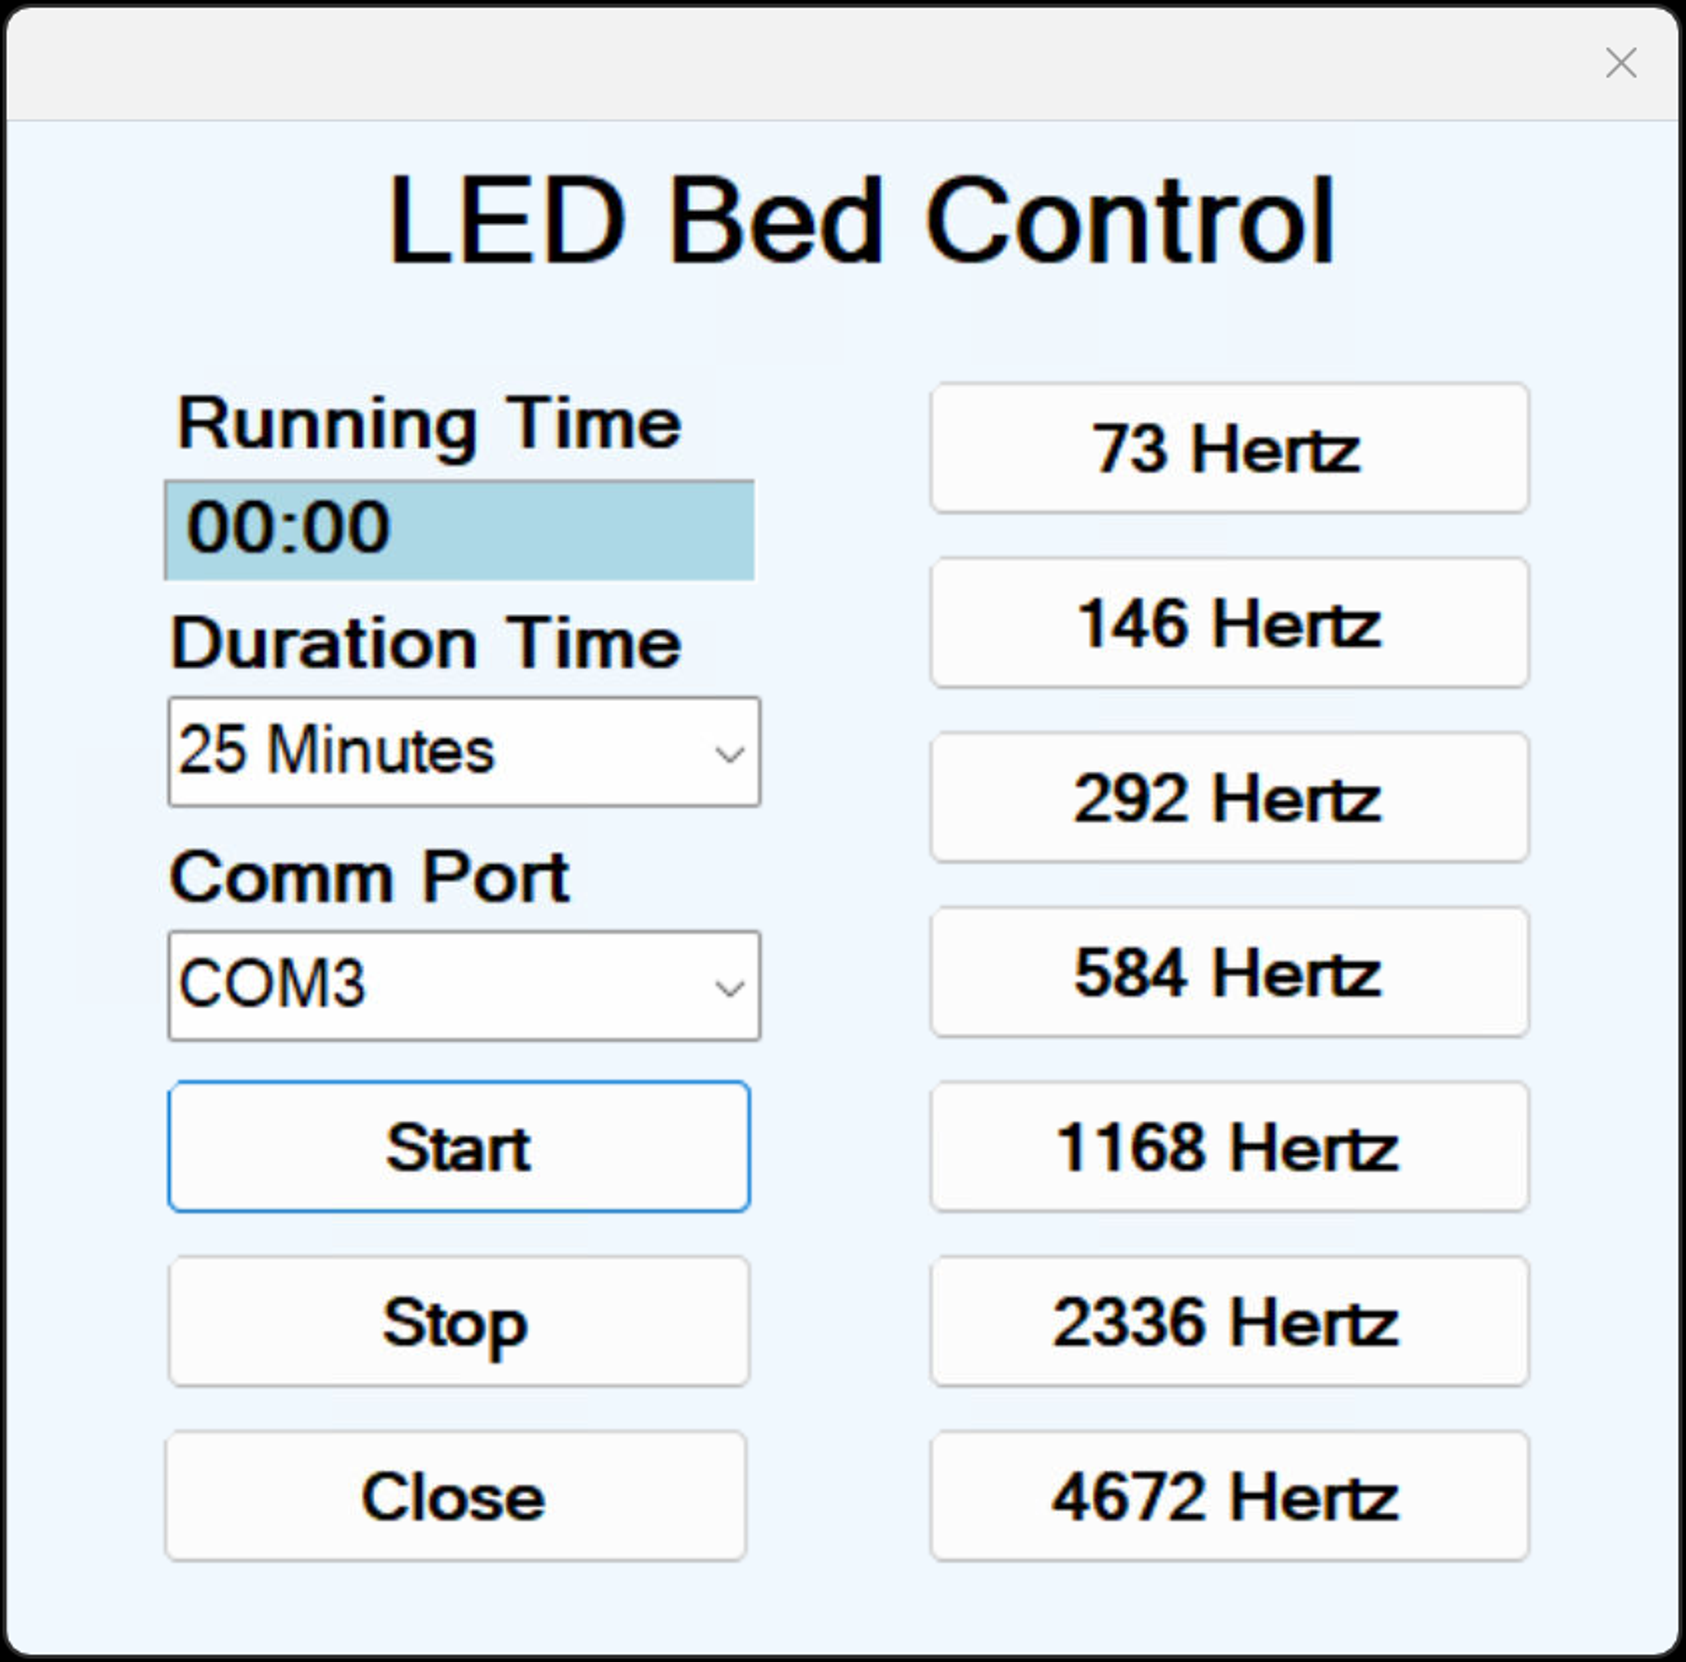Activate the 1168 Hertz button
Image resolution: width=1686 pixels, height=1662 pixels.
pyautogui.click(x=1229, y=1147)
